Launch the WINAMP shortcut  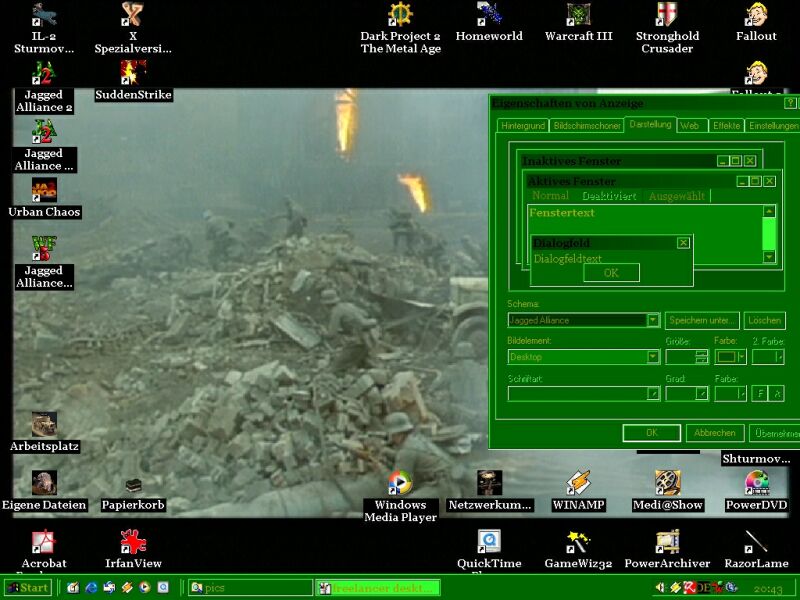coord(578,483)
